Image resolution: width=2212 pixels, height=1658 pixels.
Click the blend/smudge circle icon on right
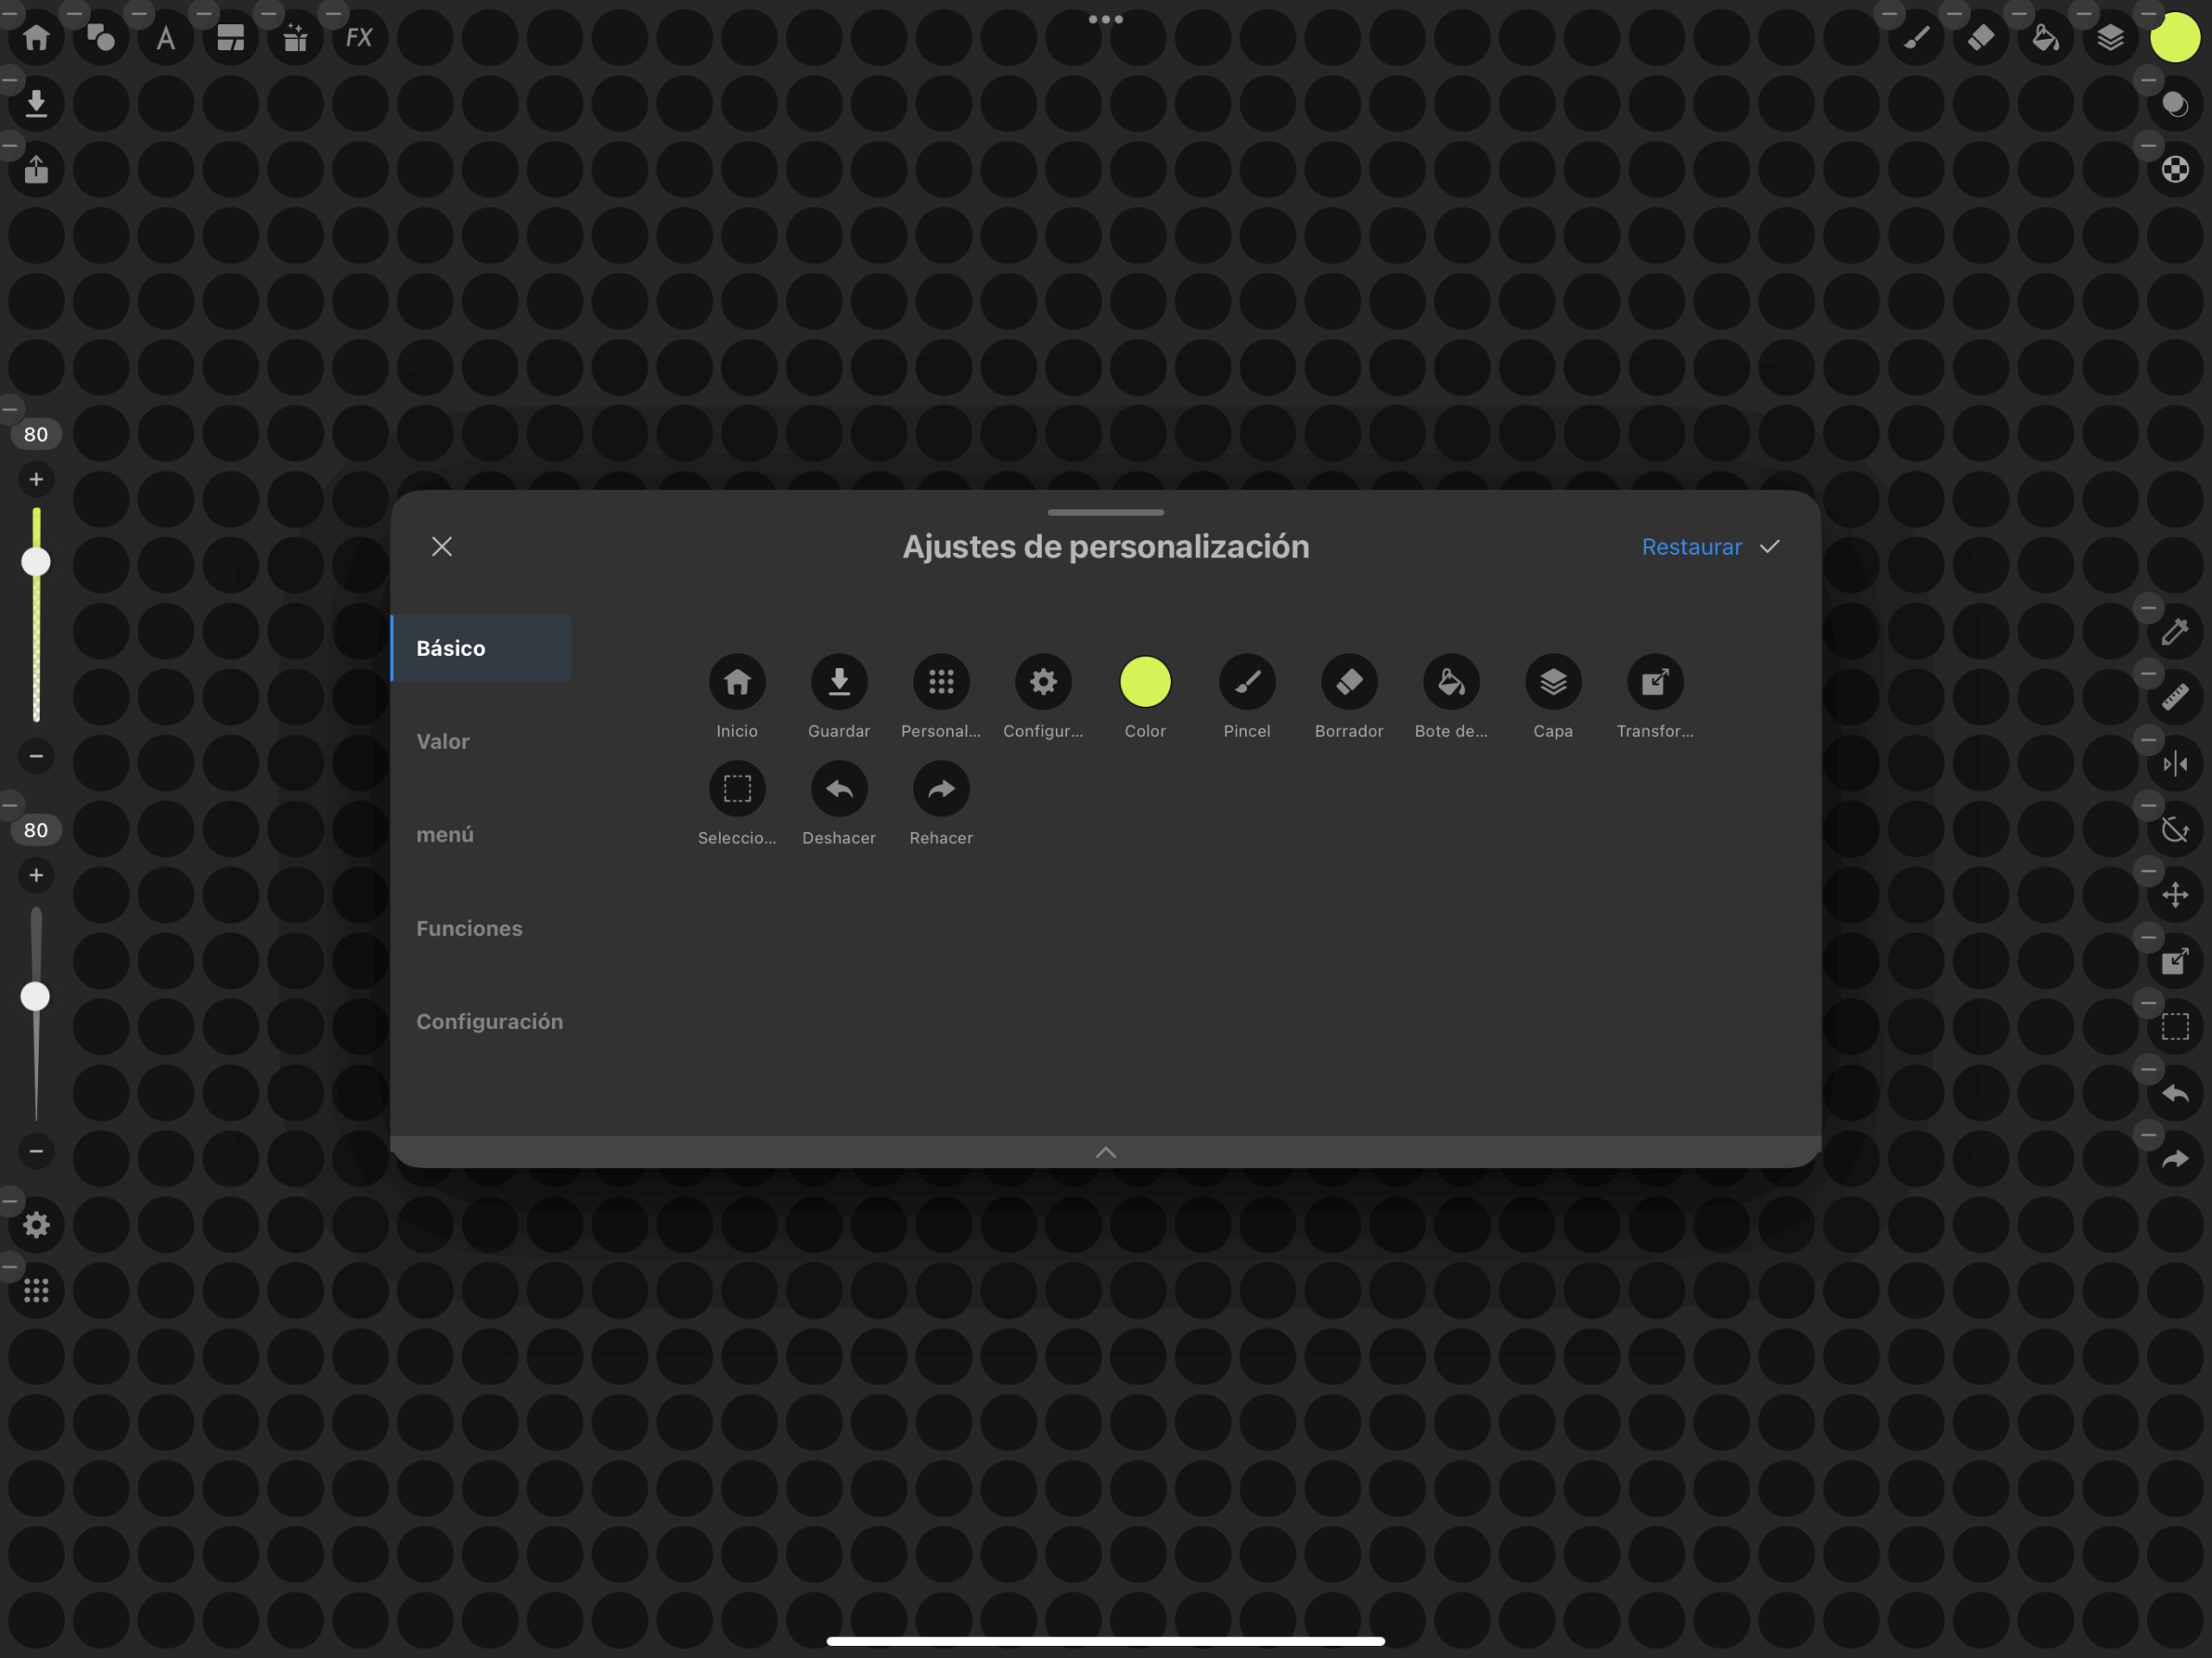[2175, 104]
